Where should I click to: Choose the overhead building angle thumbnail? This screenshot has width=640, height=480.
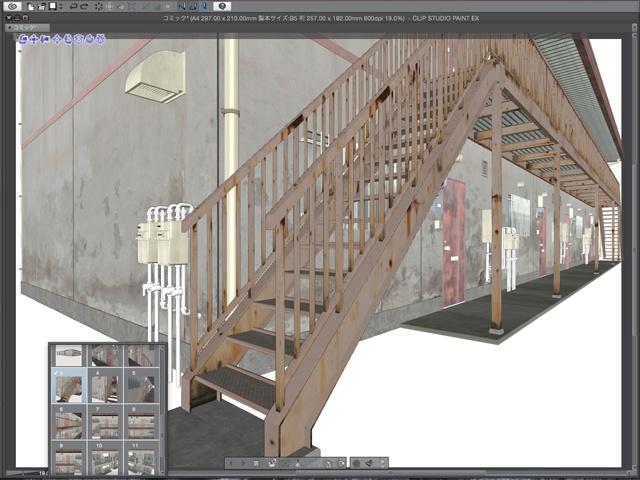point(69,356)
